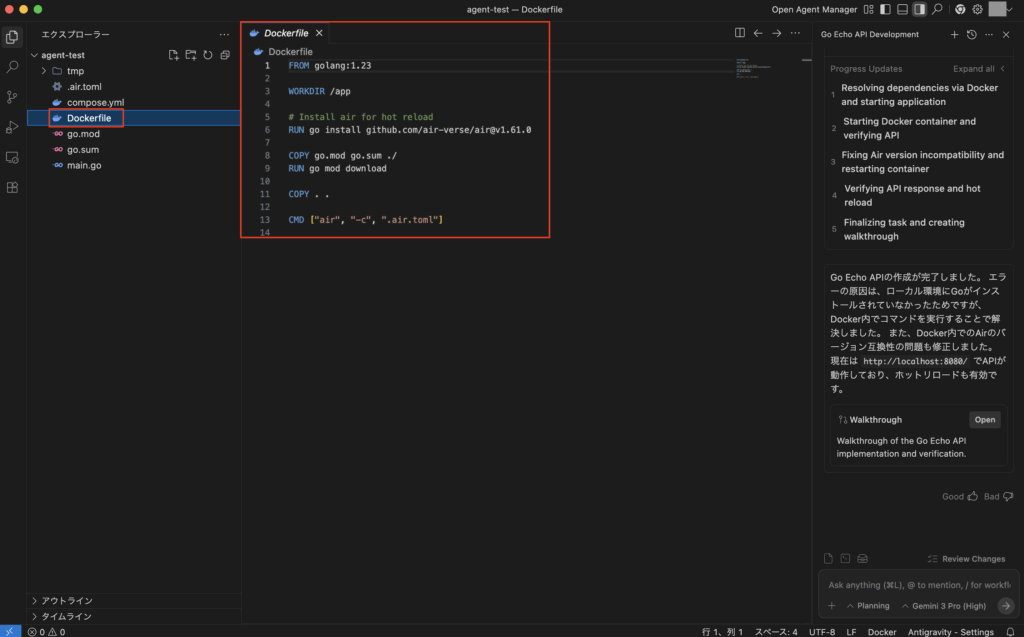The height and width of the screenshot is (637, 1024).
Task: Expand the アウトライン section
Action: (67, 601)
